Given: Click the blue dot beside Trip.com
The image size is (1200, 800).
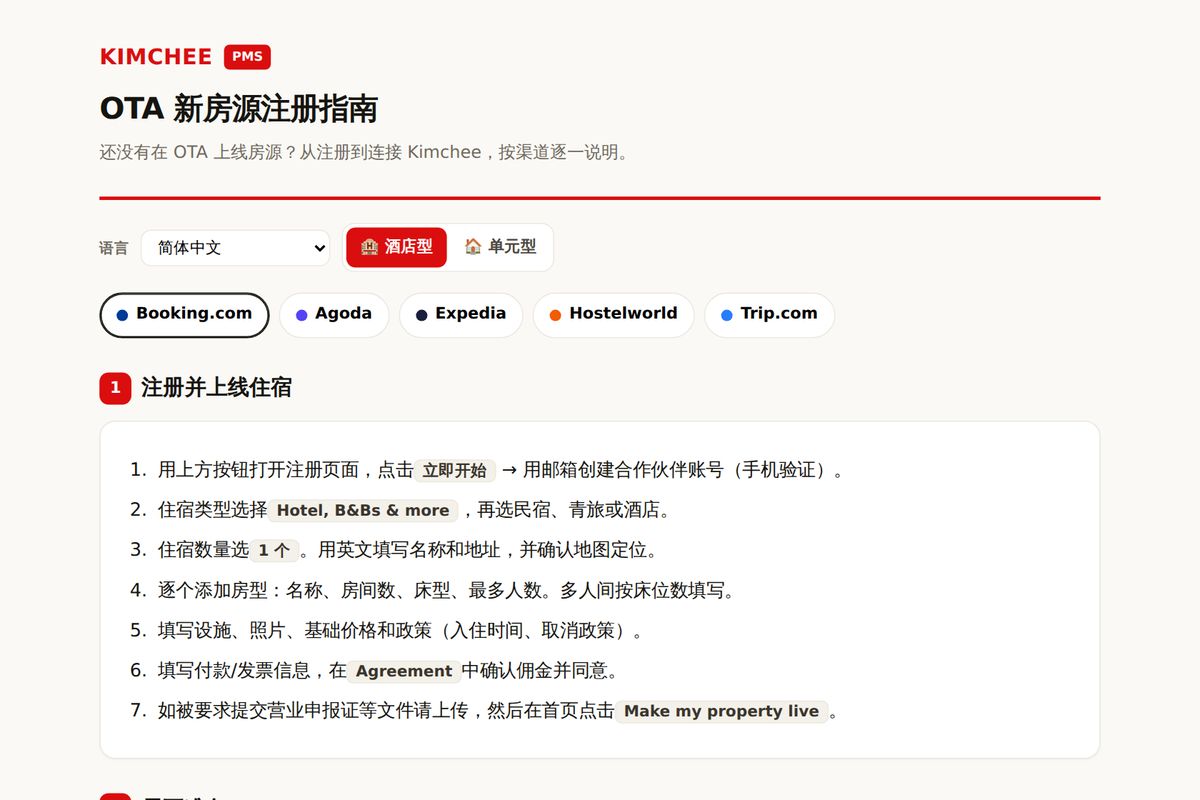Looking at the screenshot, I should pos(726,315).
